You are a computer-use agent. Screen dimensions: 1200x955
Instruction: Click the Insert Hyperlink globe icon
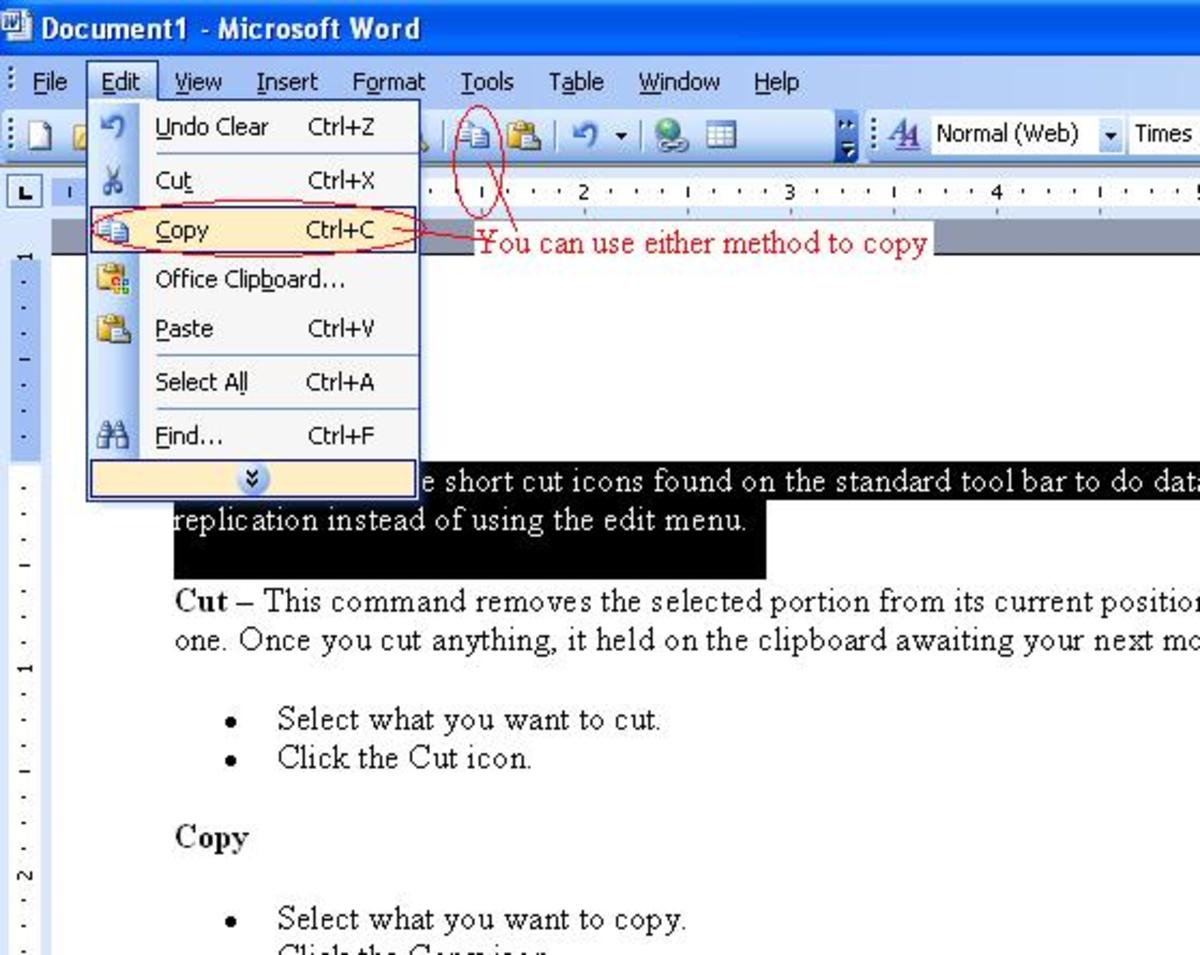[x=671, y=135]
